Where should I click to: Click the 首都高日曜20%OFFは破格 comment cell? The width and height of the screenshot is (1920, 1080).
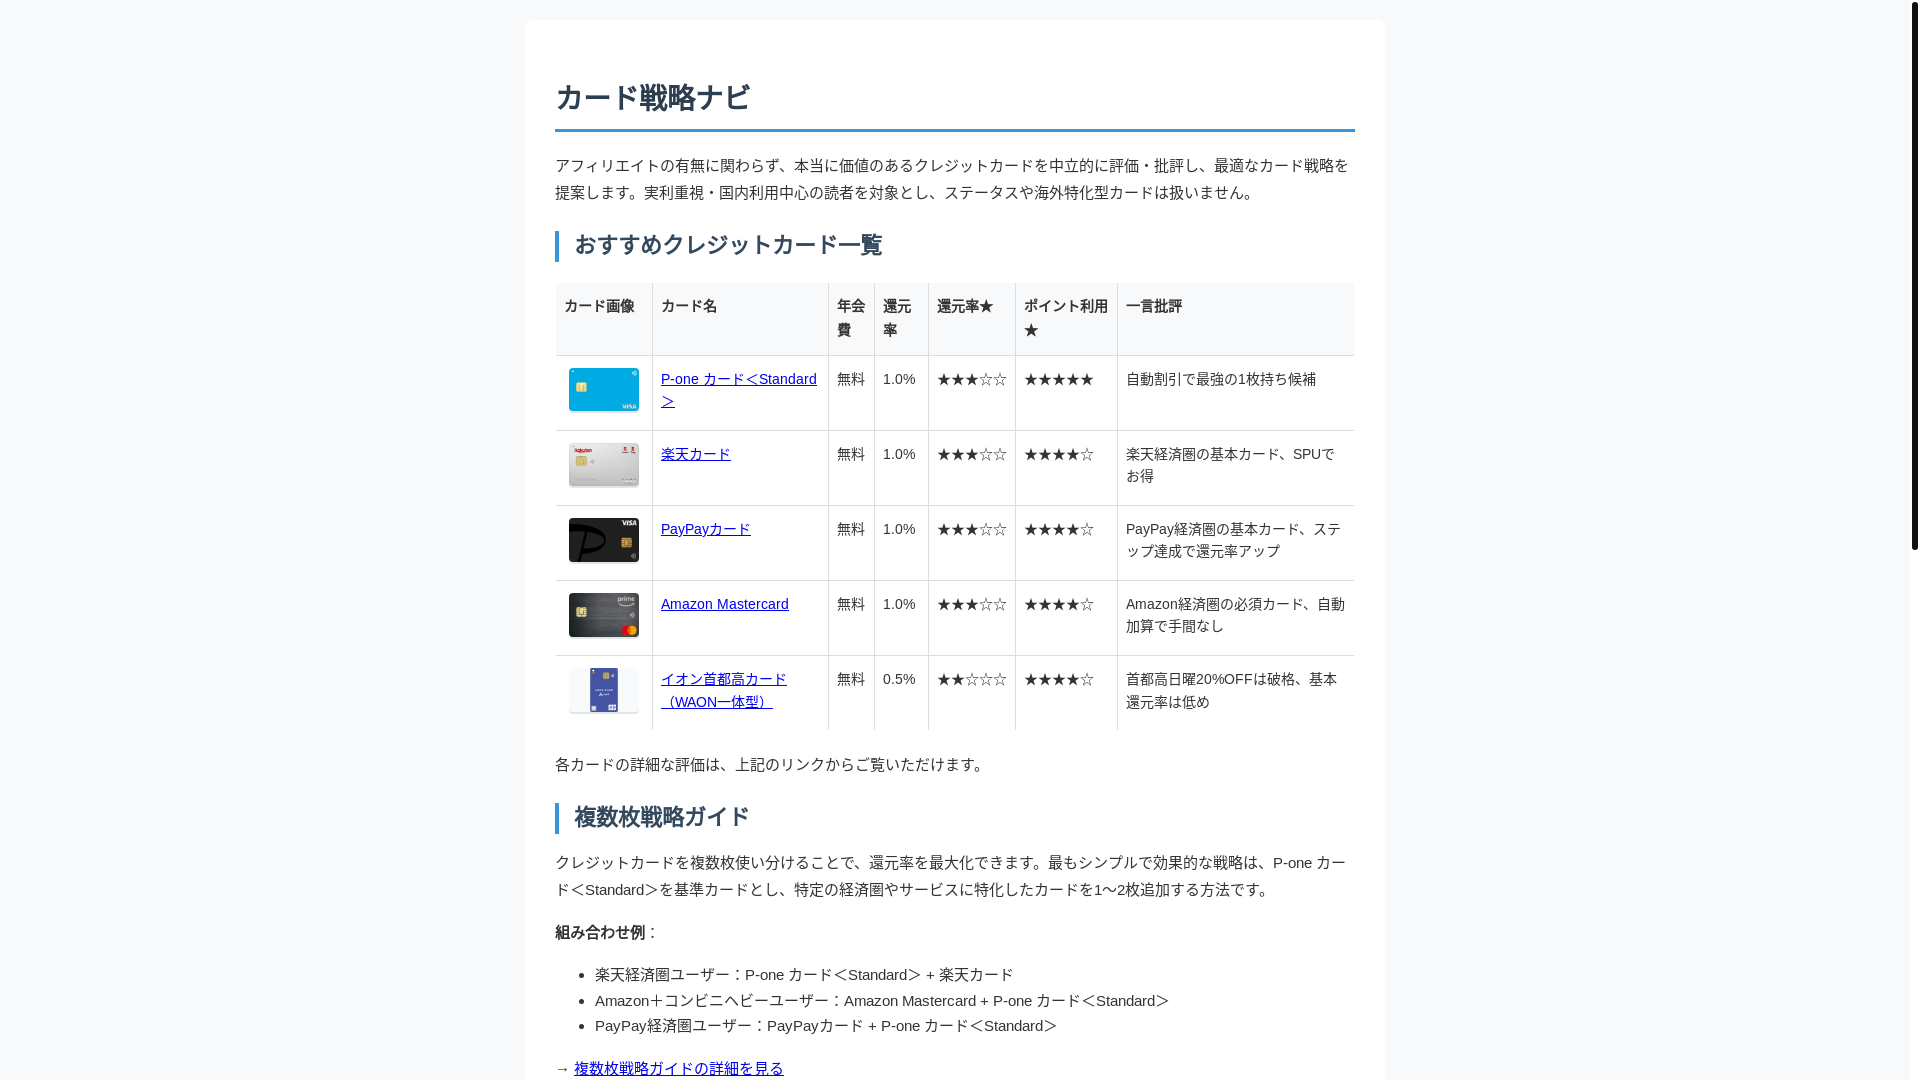pos(1235,693)
